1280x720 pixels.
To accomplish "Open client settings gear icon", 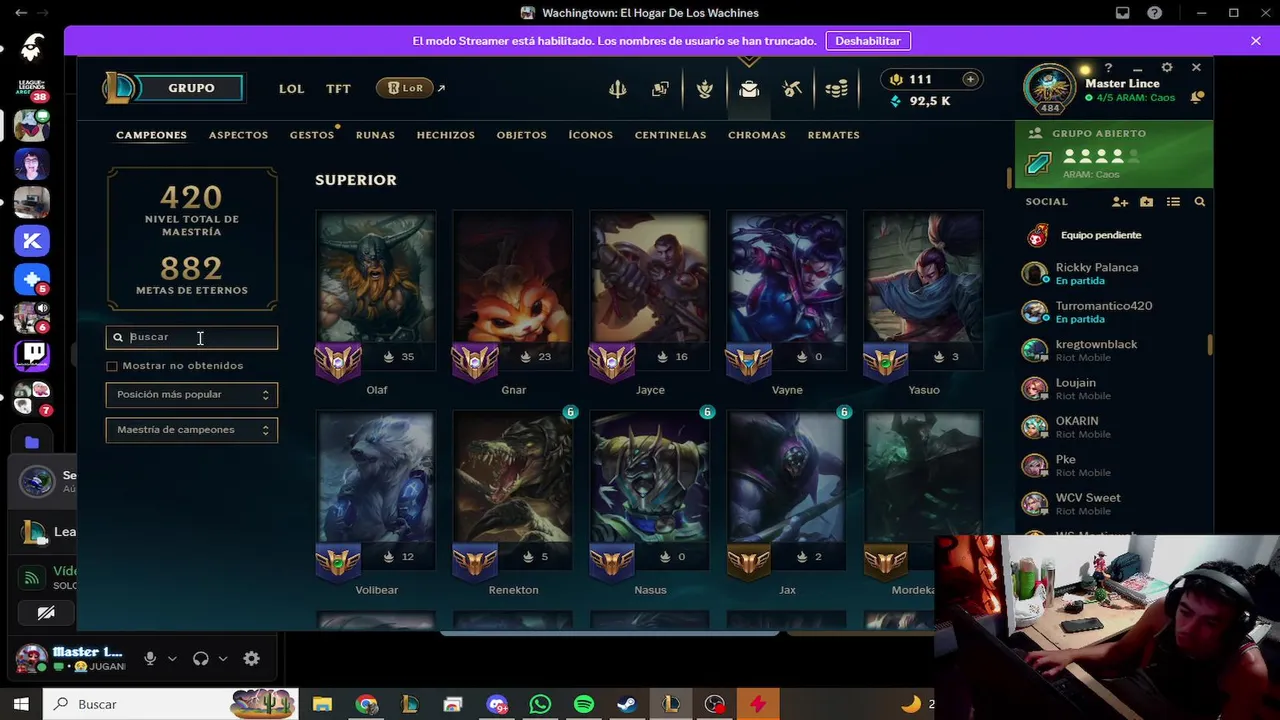I will pos(1167,67).
